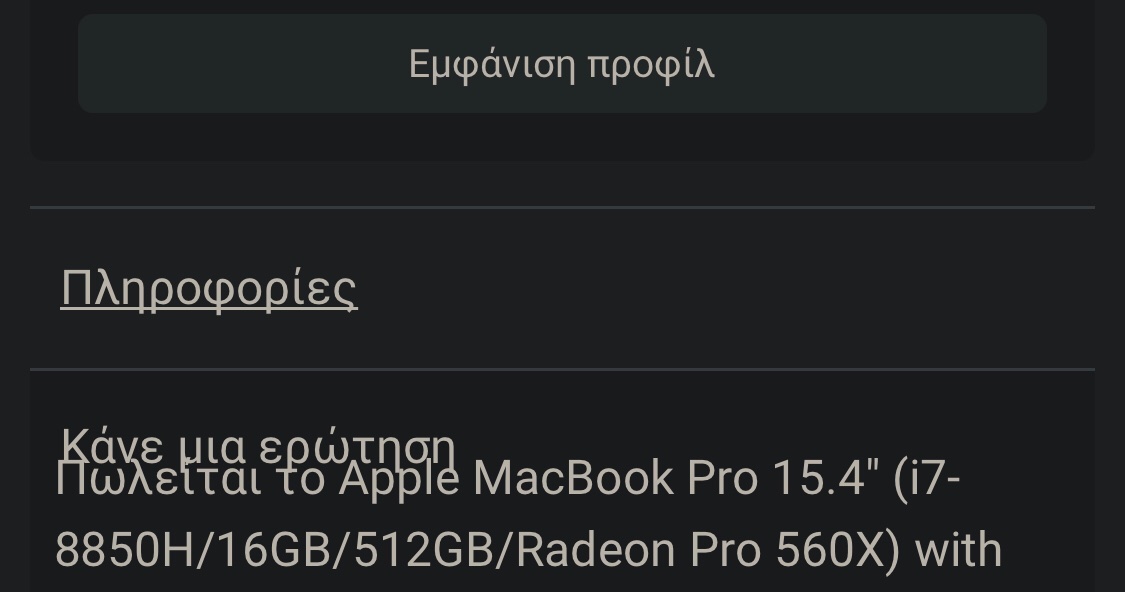The image size is (1125, 592).
Task: Click the word 'προφίλ' on the profile button
Action: pyautogui.click(x=651, y=65)
